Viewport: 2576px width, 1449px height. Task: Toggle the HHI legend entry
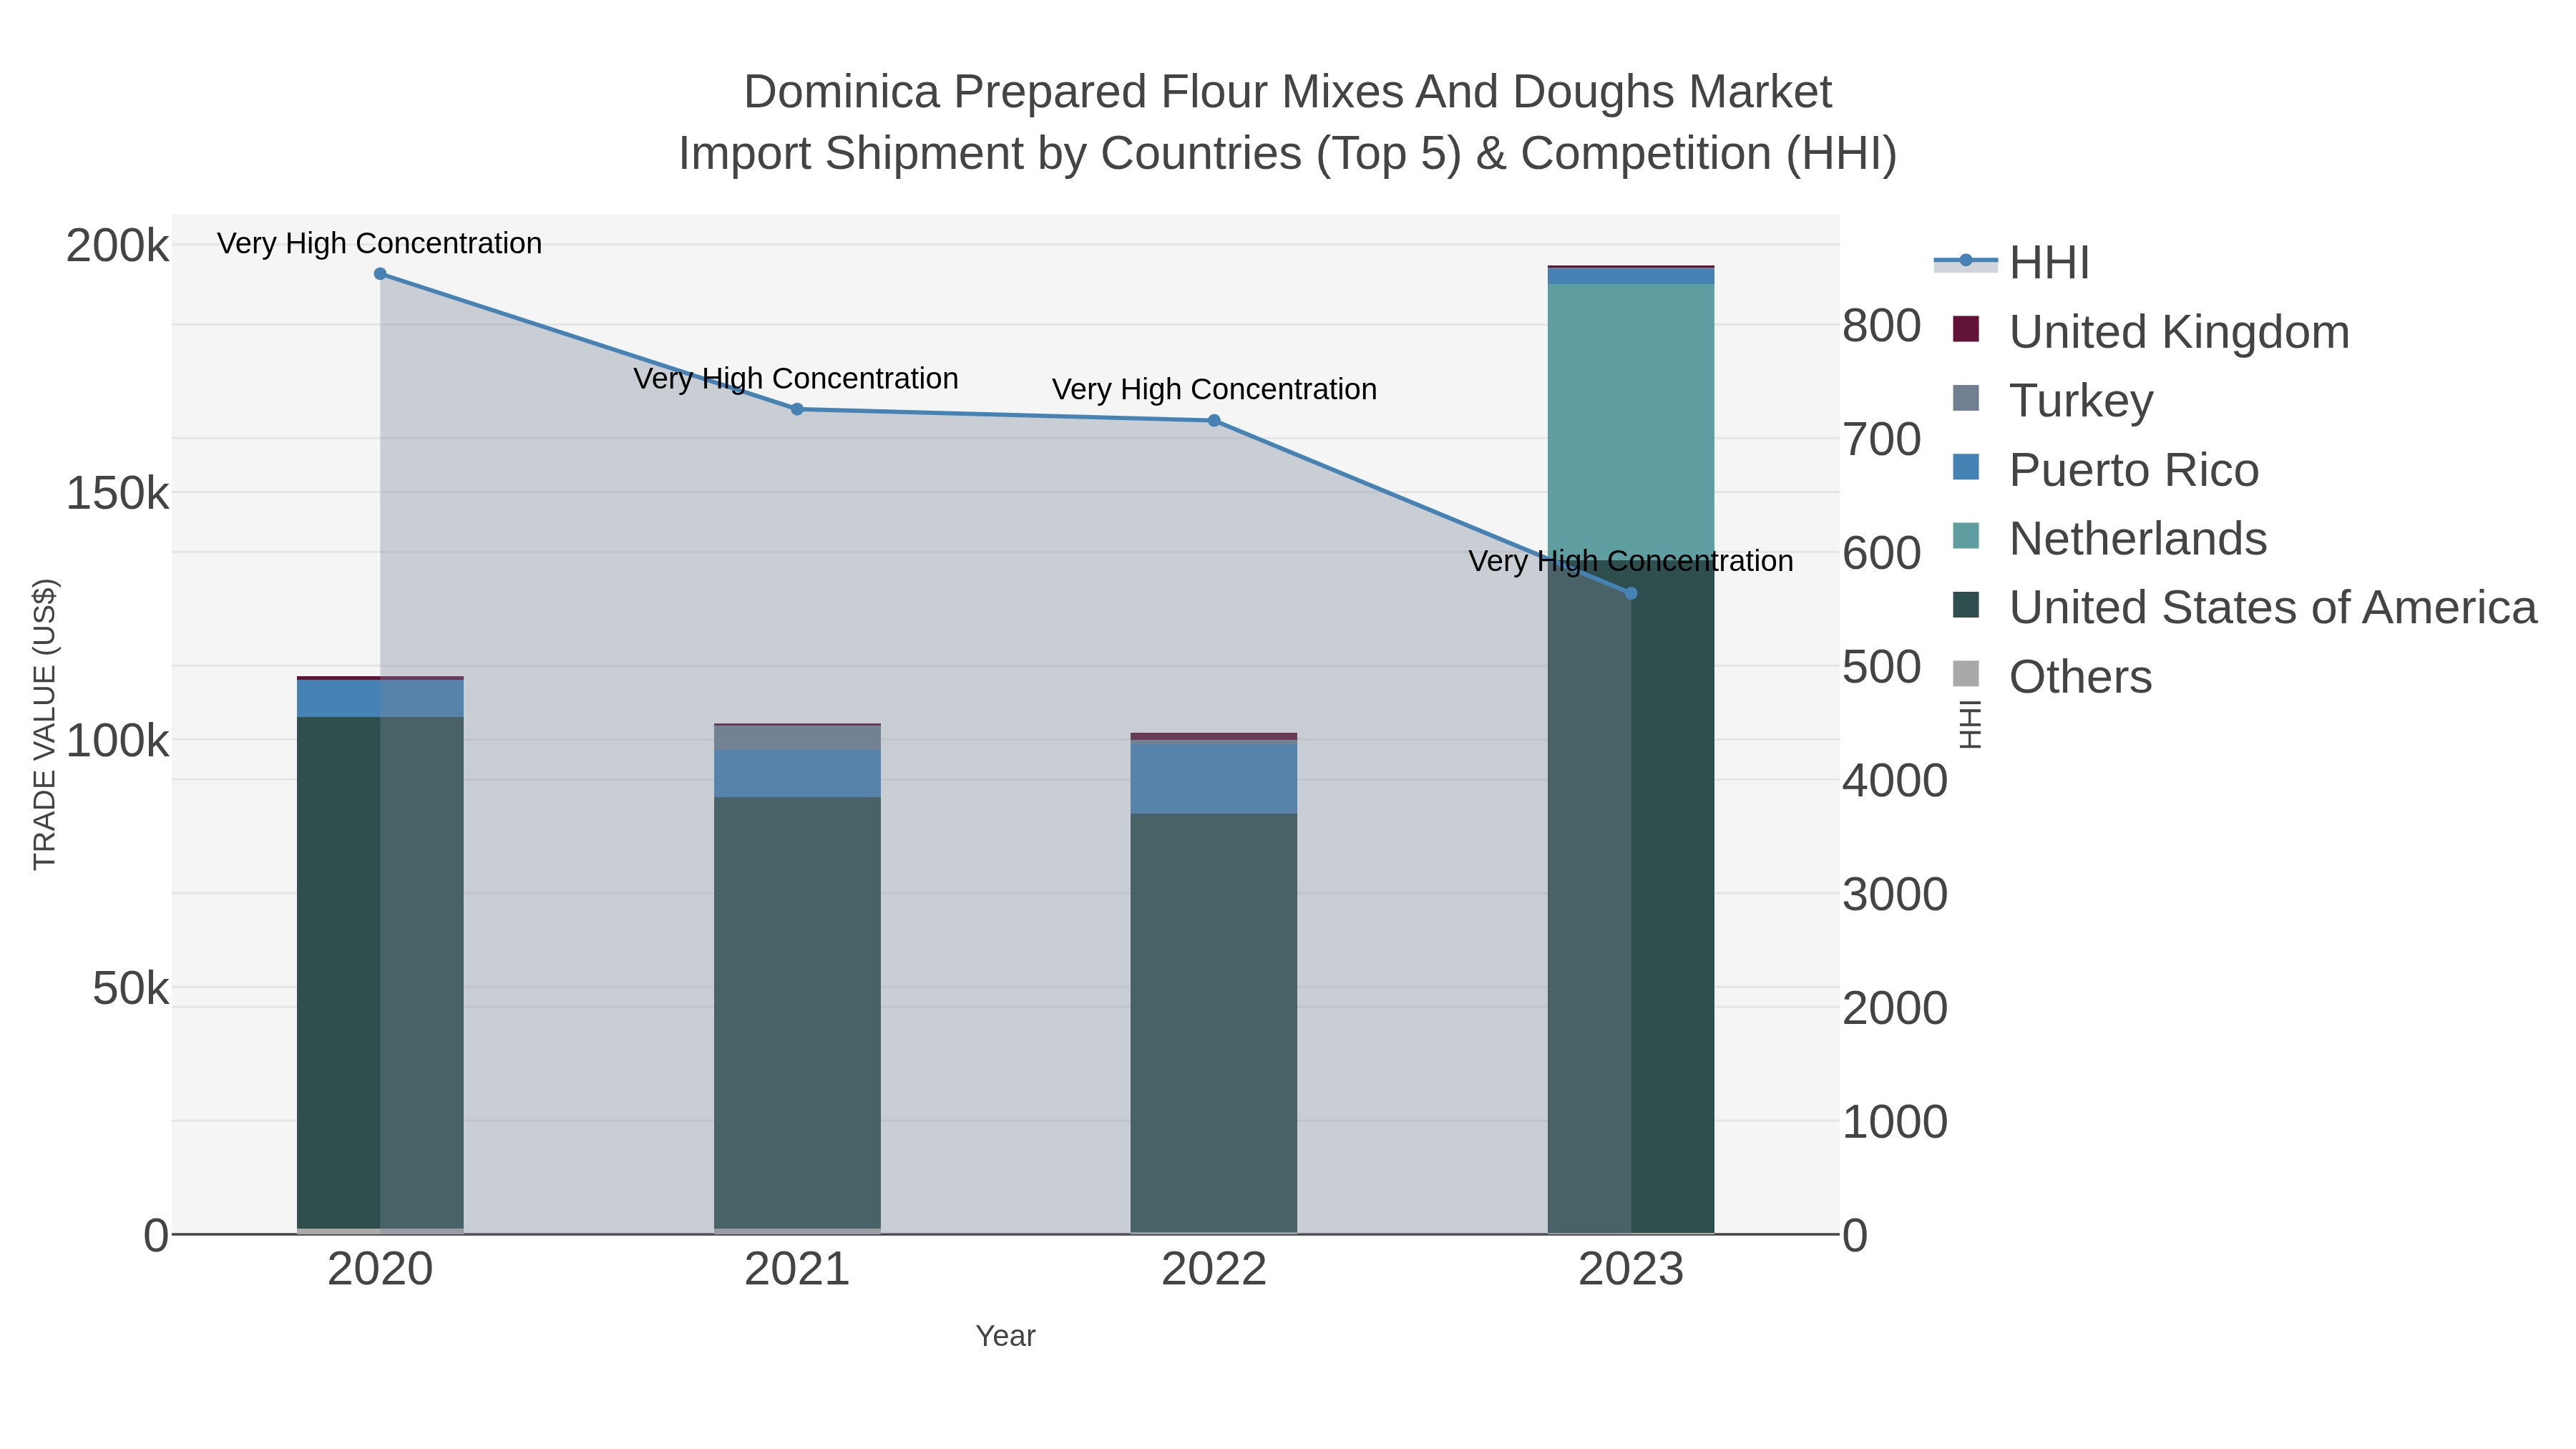pos(2012,263)
